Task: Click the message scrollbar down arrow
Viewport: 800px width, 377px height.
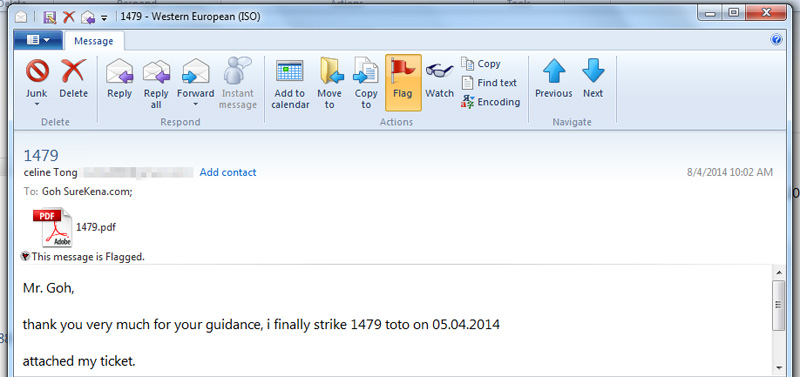Action: point(779,368)
